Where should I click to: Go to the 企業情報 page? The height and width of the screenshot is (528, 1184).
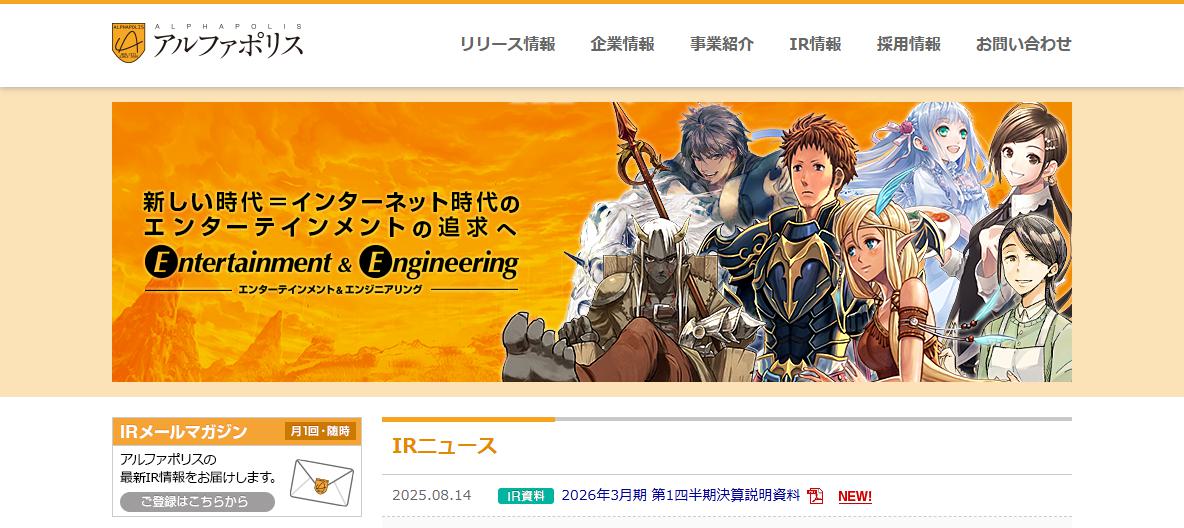[622, 45]
